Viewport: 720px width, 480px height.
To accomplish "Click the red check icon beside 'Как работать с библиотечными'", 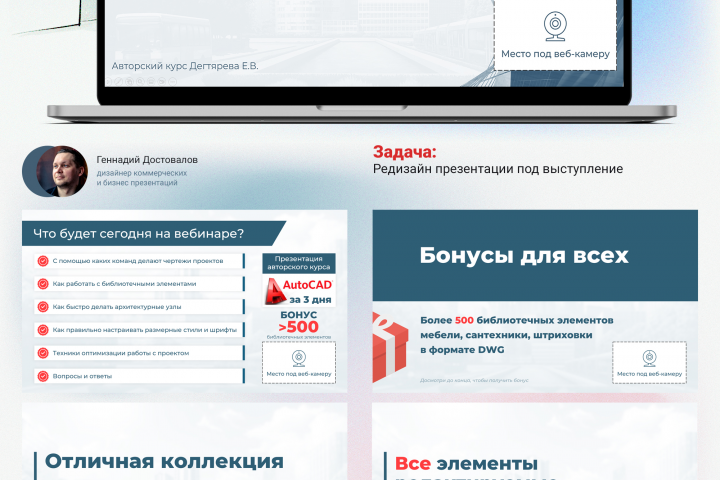I will click(43, 284).
